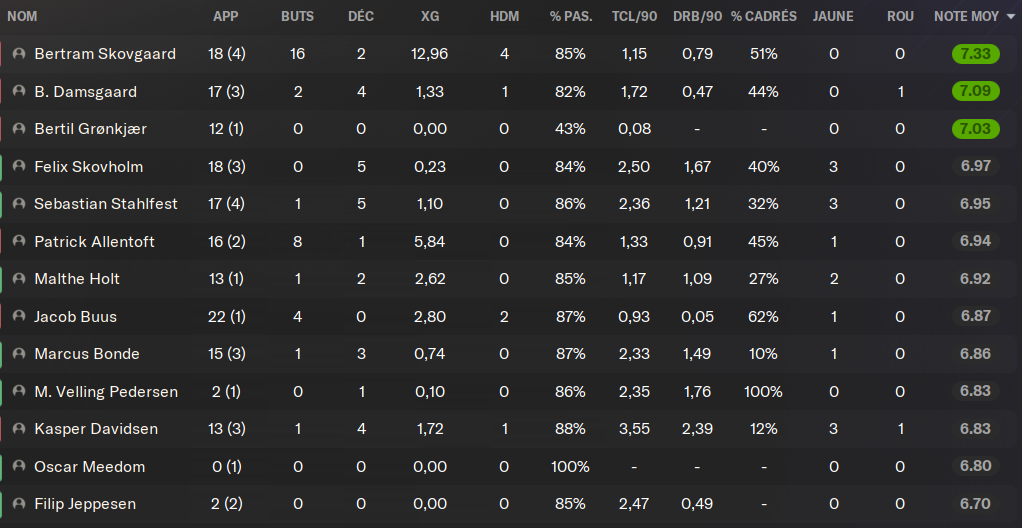Click the % CADRÉS column header

pos(764,17)
